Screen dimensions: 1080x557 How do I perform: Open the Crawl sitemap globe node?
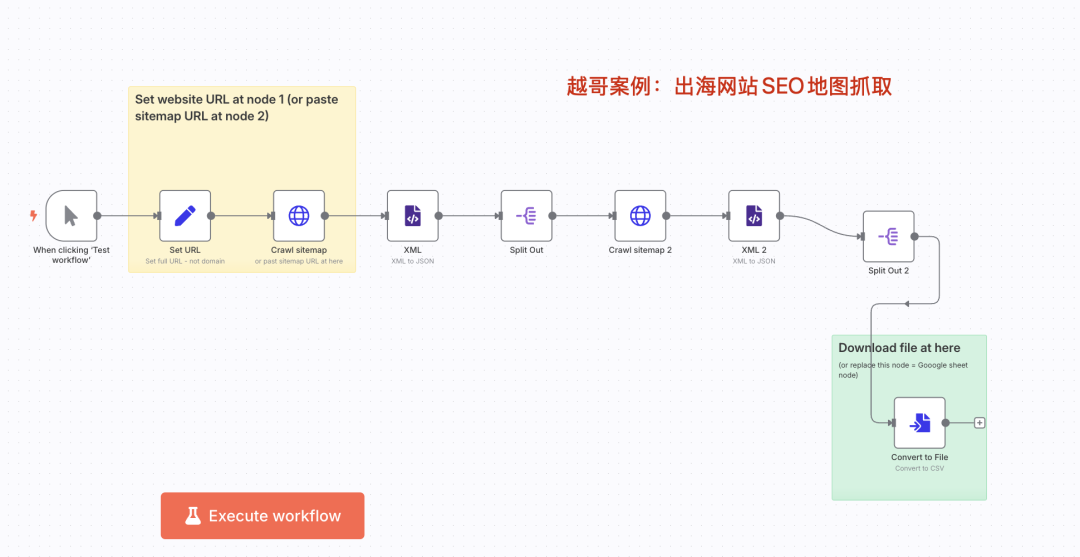tap(299, 216)
